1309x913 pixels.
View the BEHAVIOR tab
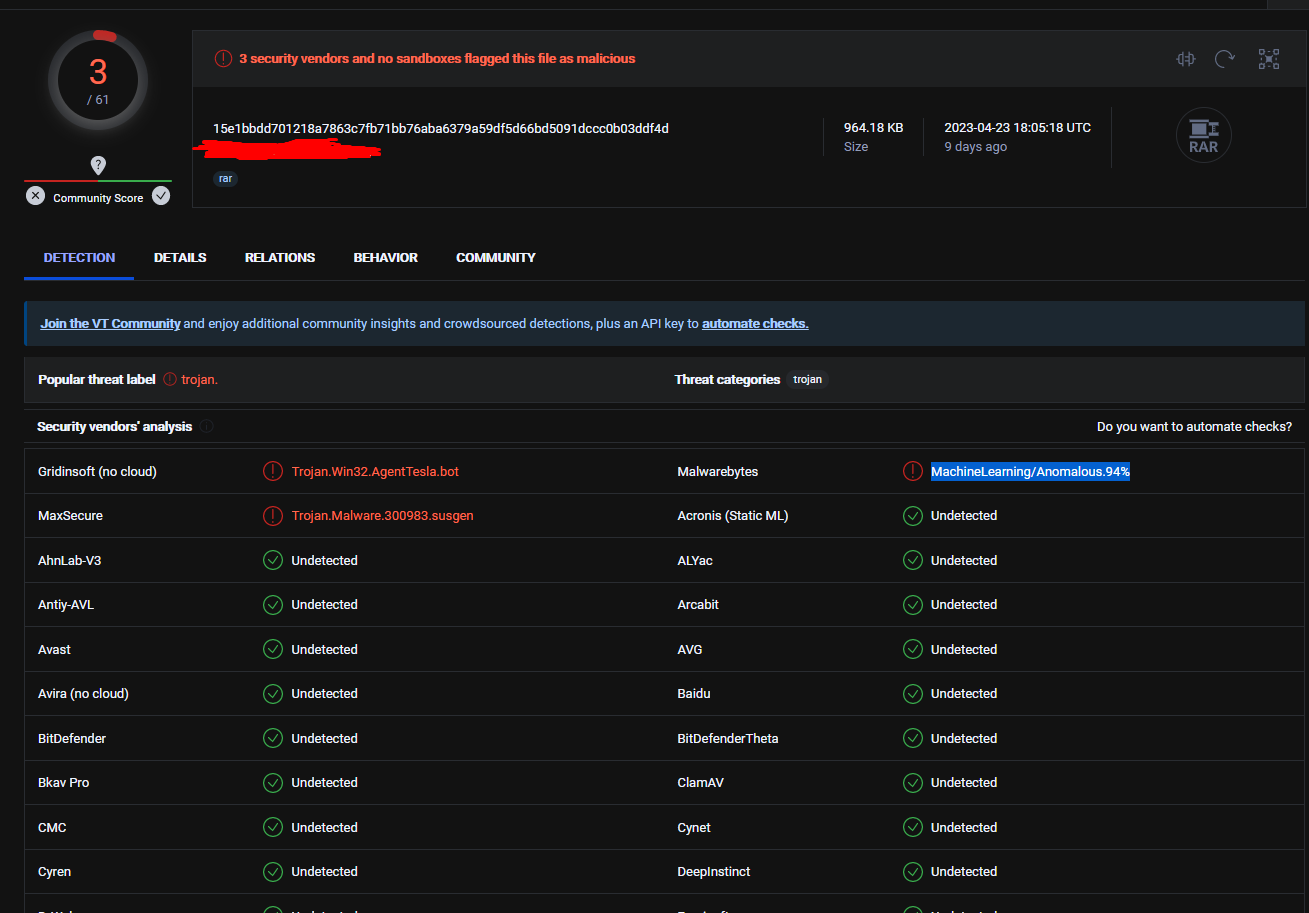tap(386, 258)
